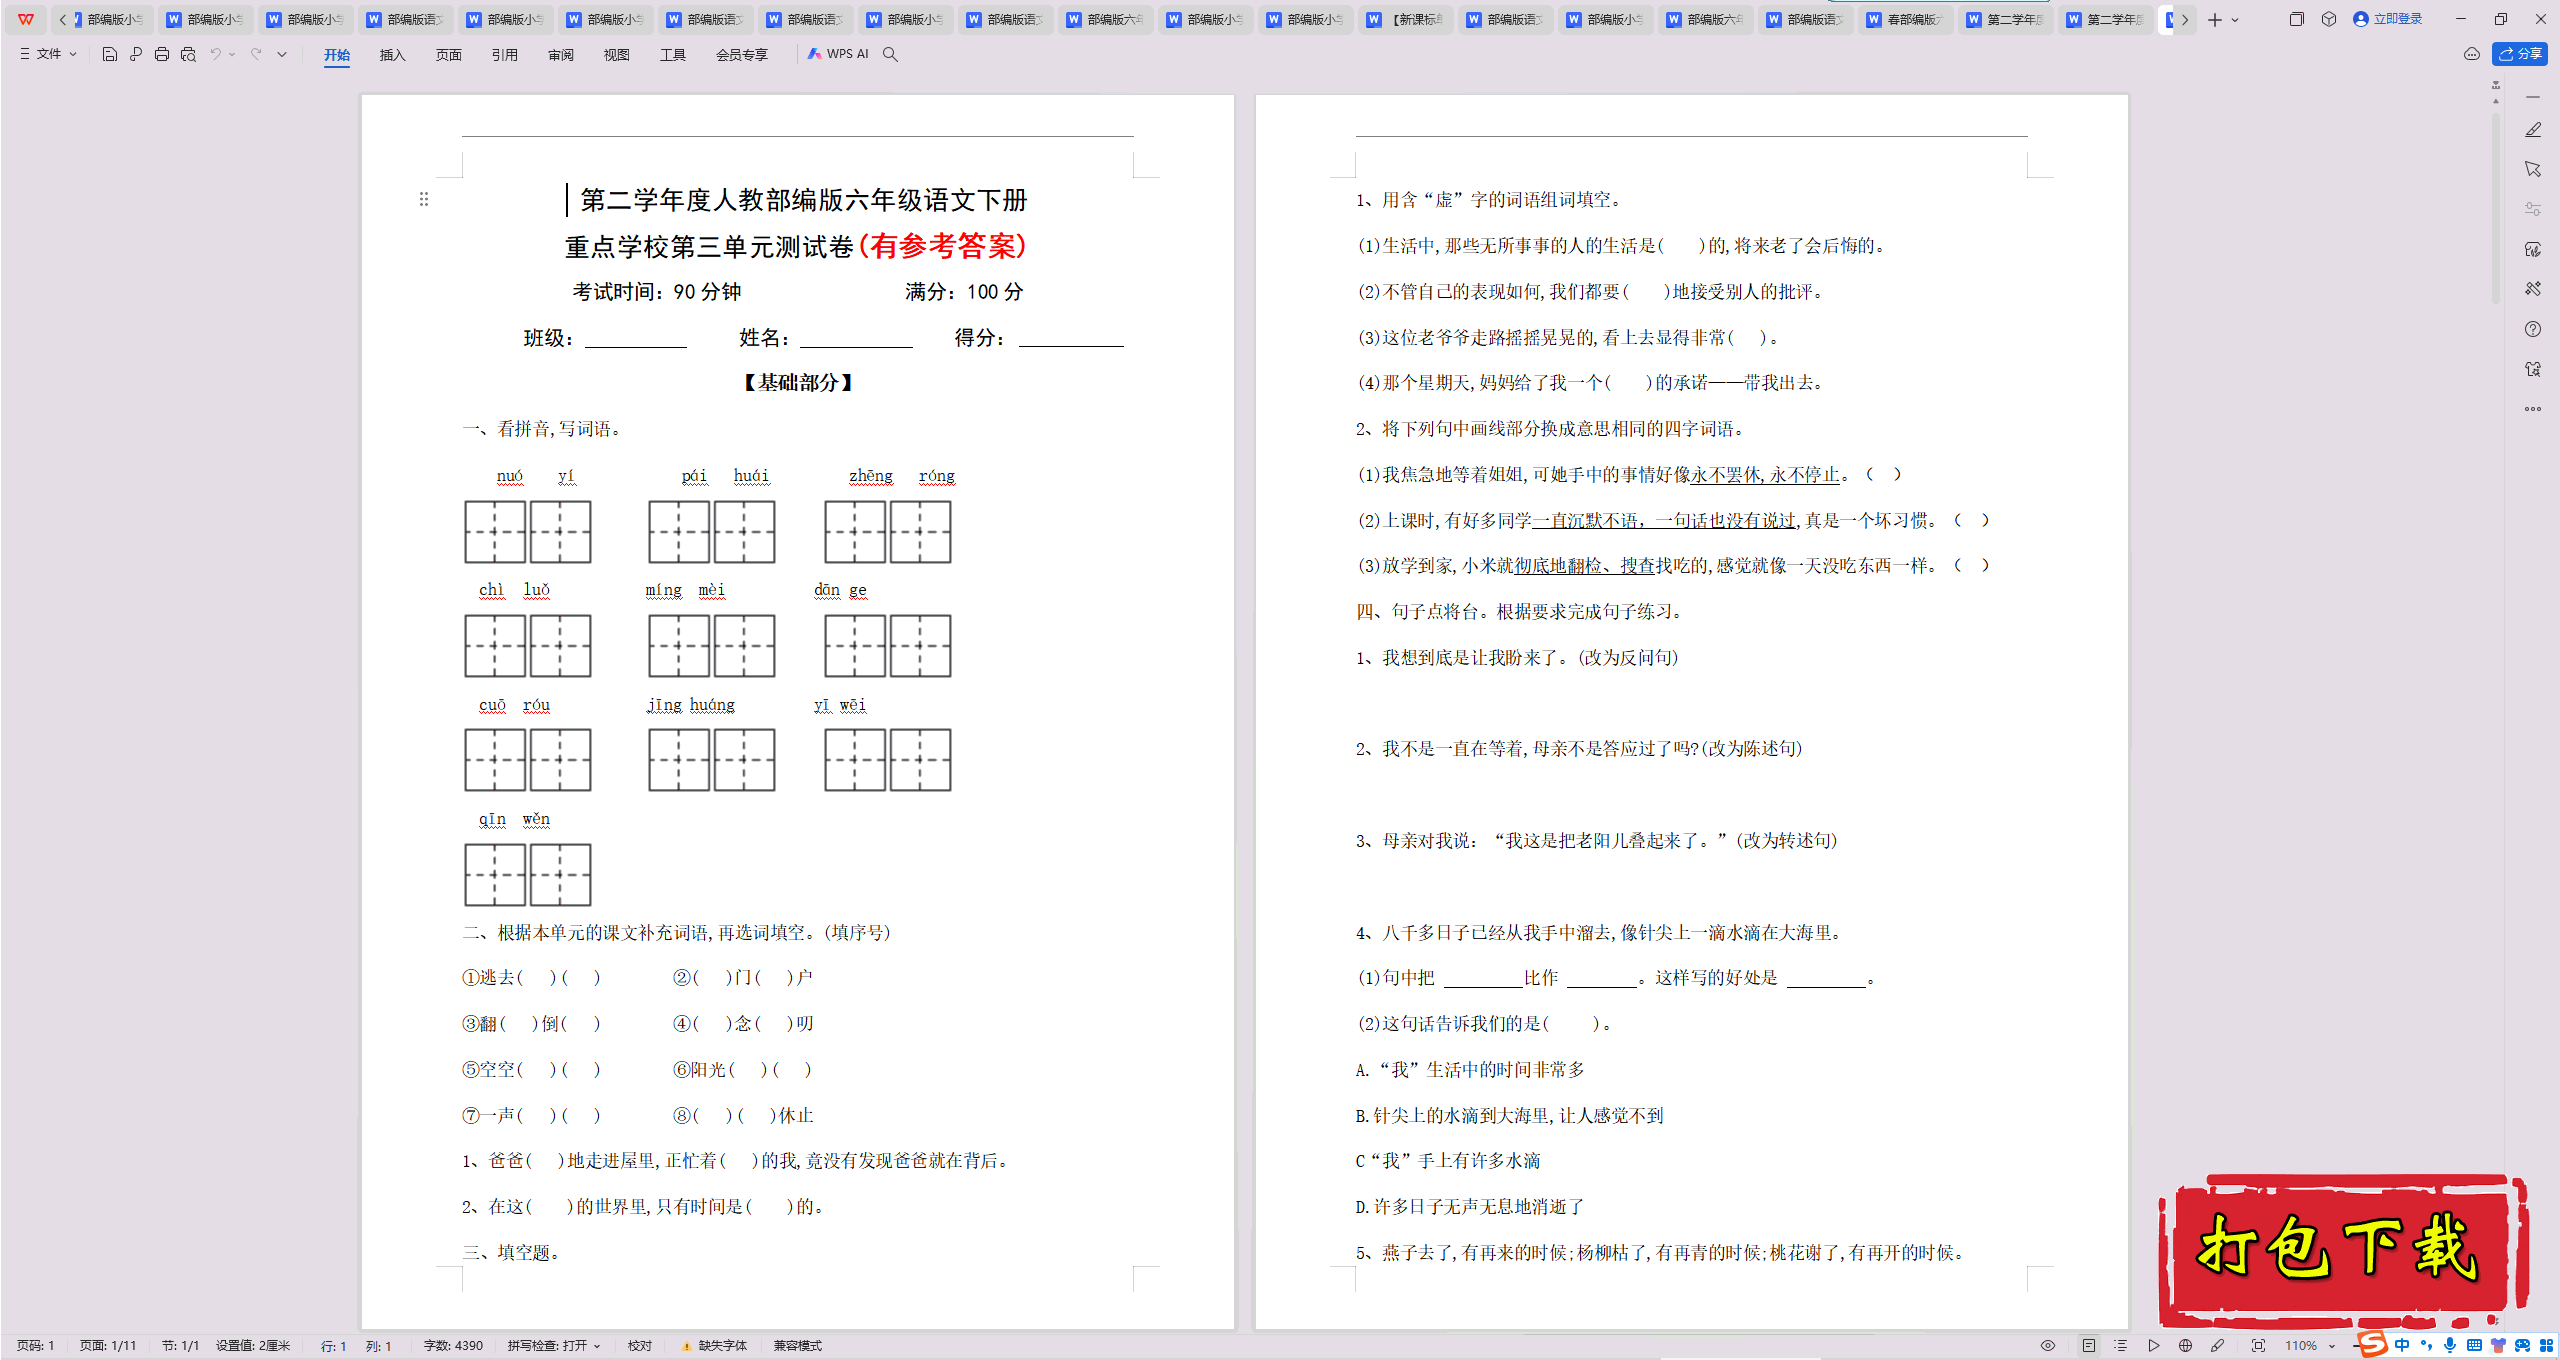This screenshot has width=2560, height=1360.
Task: Expand the 文件 file menu
Action: point(48,54)
